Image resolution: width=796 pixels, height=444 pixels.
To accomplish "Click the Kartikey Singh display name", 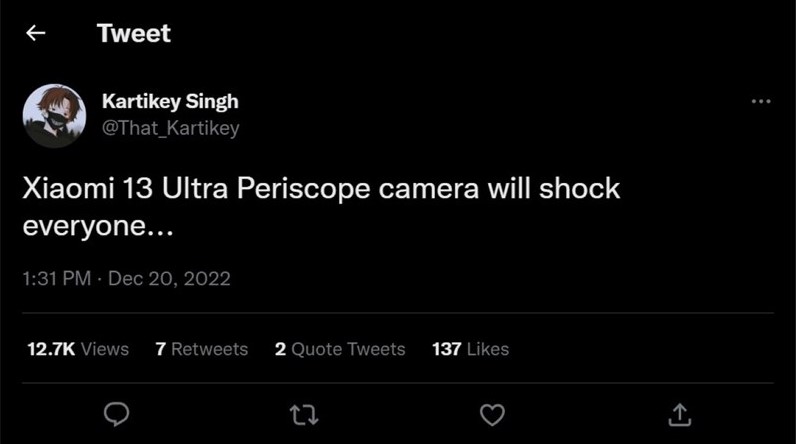I will (x=170, y=102).
